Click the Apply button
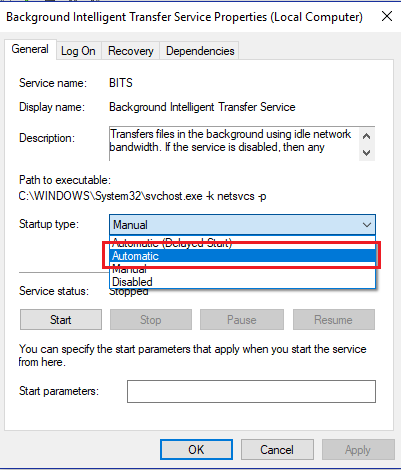This screenshot has height=470, width=401. tap(358, 449)
